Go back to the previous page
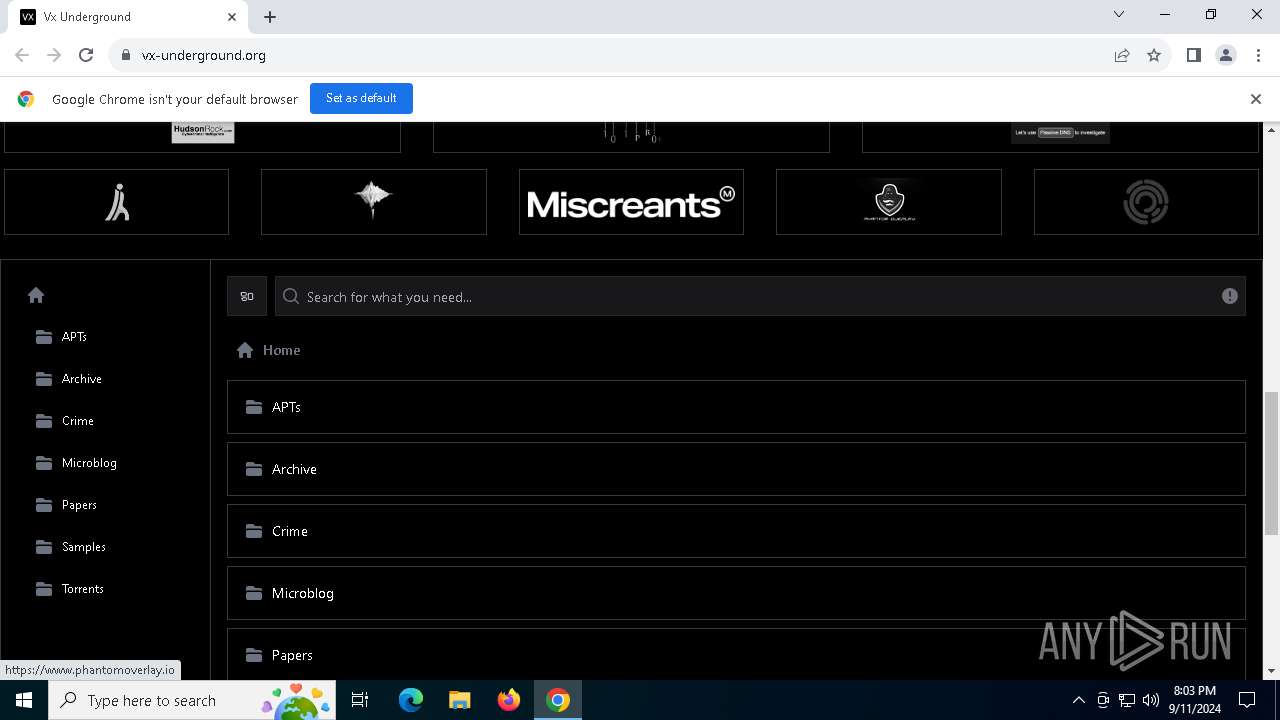1280x720 pixels. [22, 55]
